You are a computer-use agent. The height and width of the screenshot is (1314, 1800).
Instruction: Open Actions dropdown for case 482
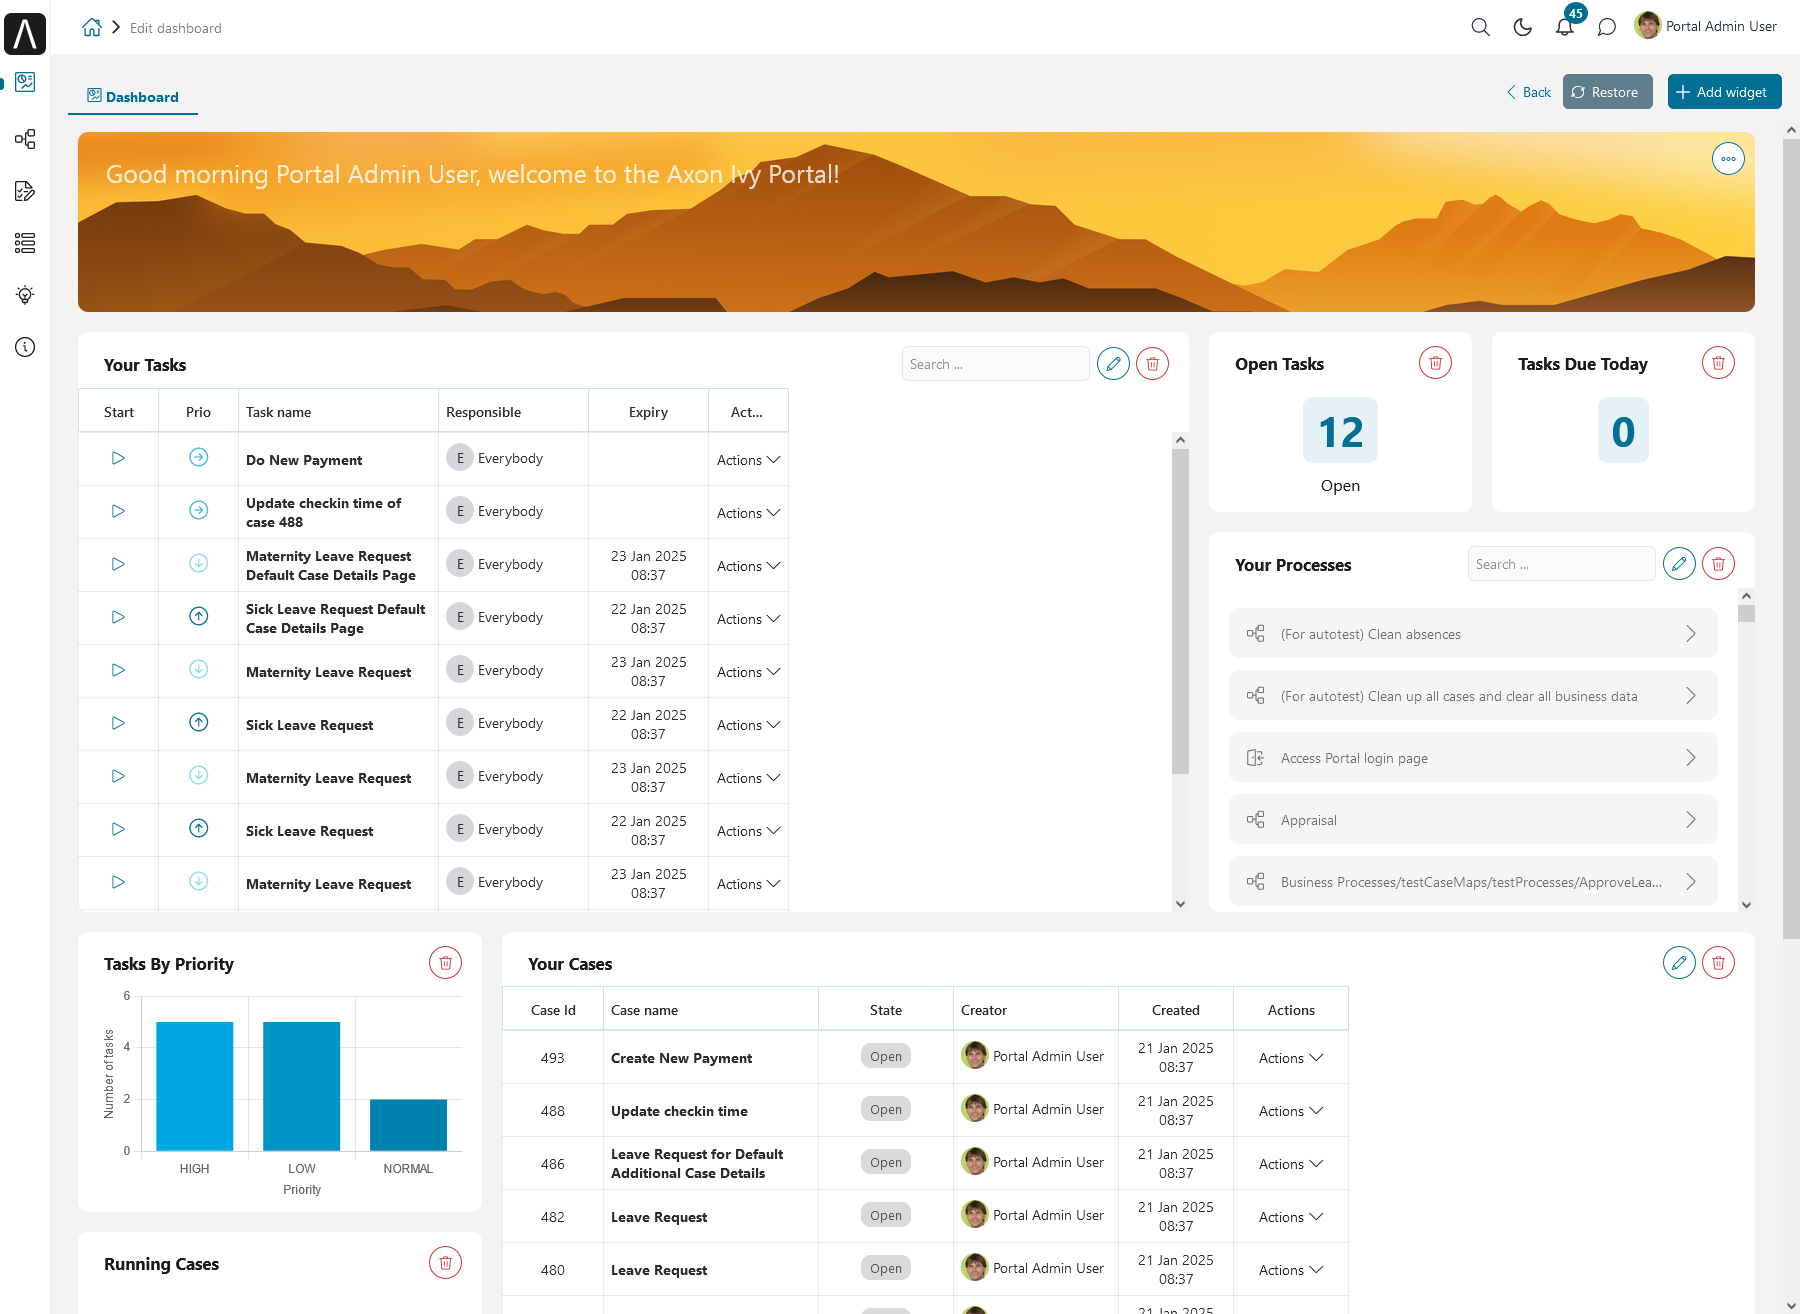pos(1290,1217)
